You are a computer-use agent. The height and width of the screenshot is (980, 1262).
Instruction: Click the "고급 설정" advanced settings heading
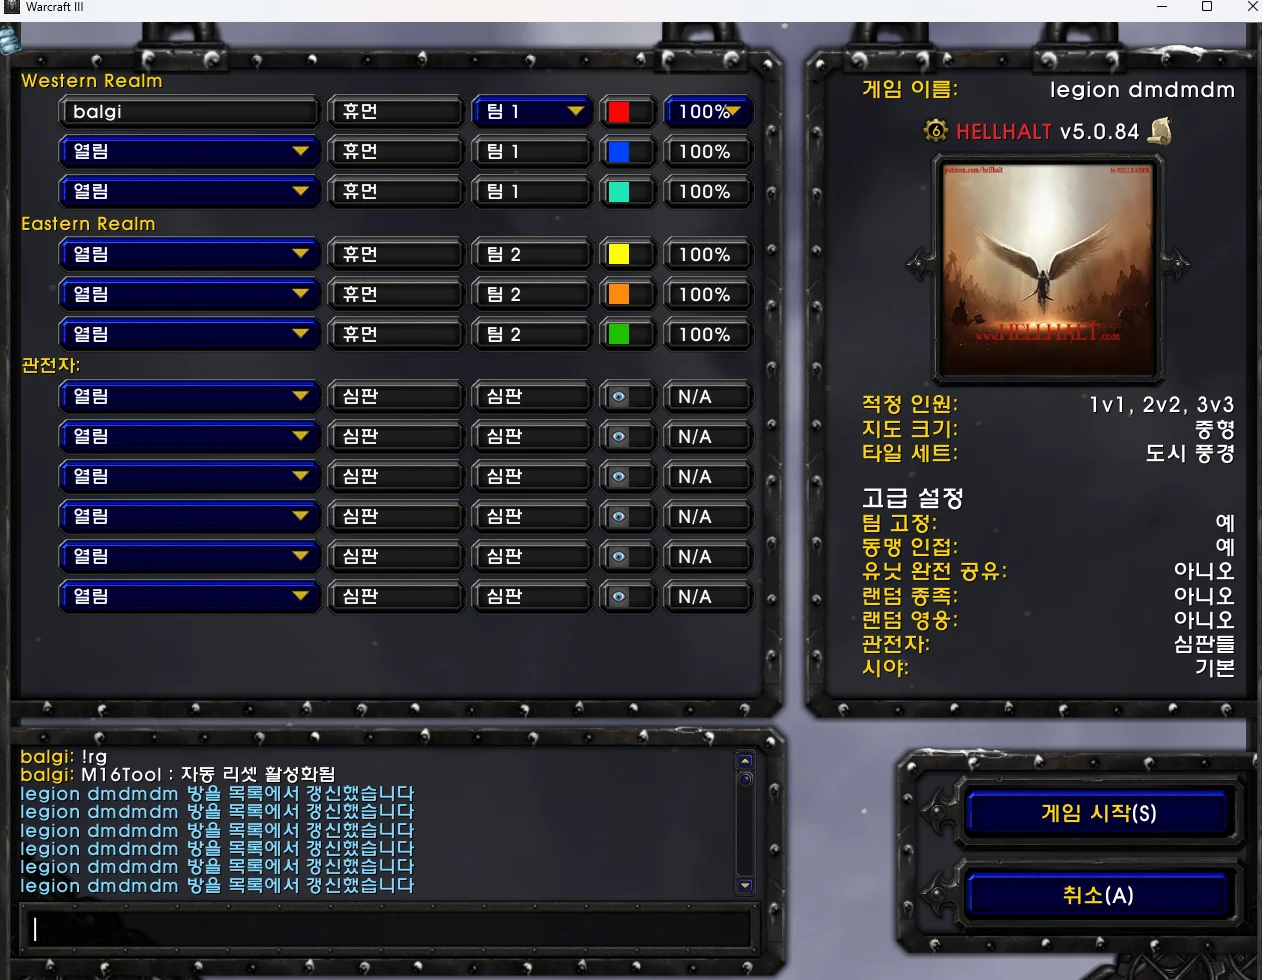913,498
